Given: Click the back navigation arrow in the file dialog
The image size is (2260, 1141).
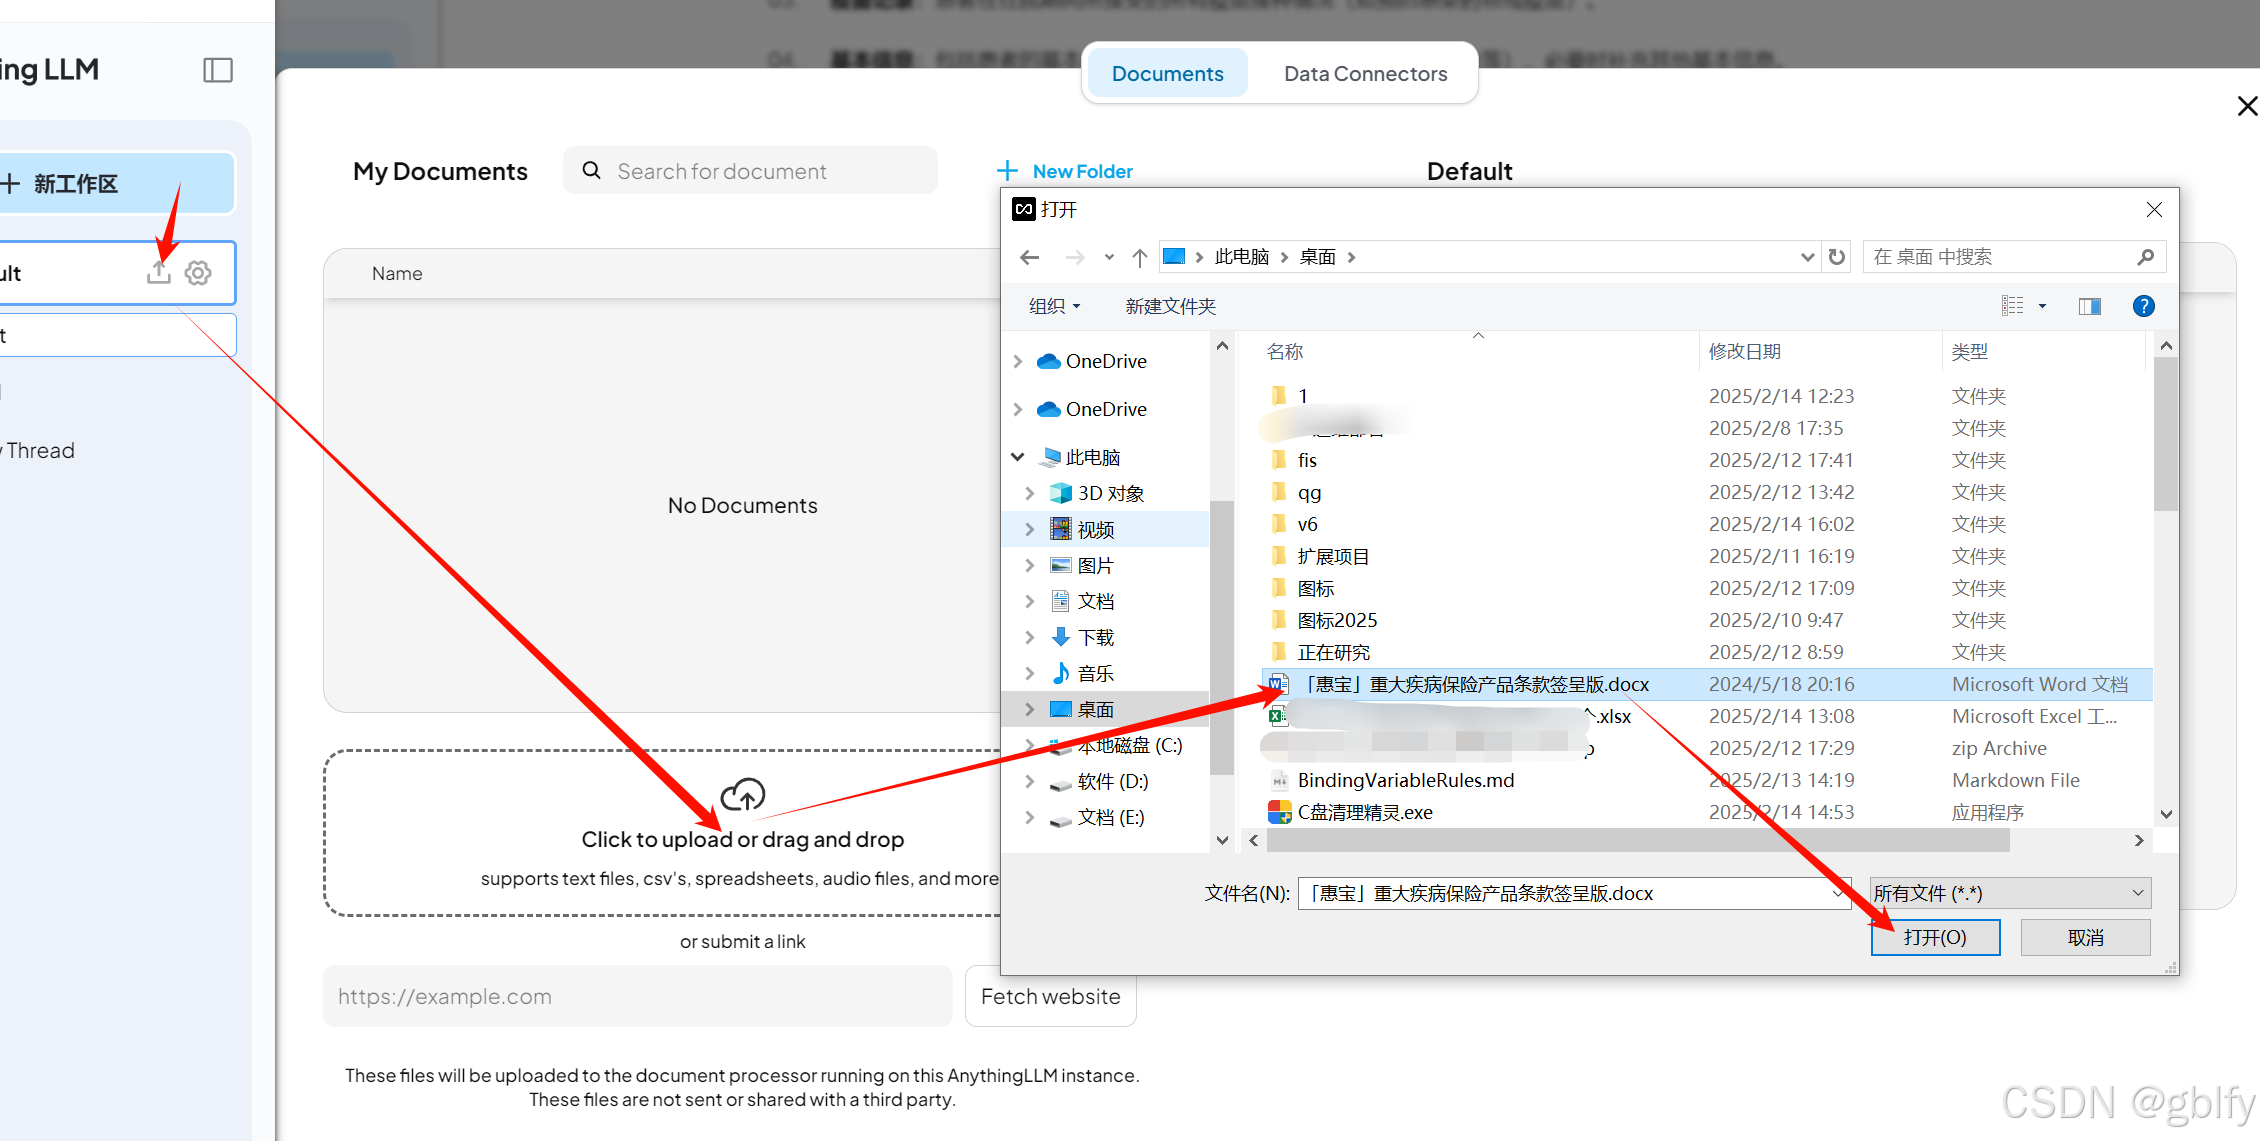Looking at the screenshot, I should [x=1029, y=258].
